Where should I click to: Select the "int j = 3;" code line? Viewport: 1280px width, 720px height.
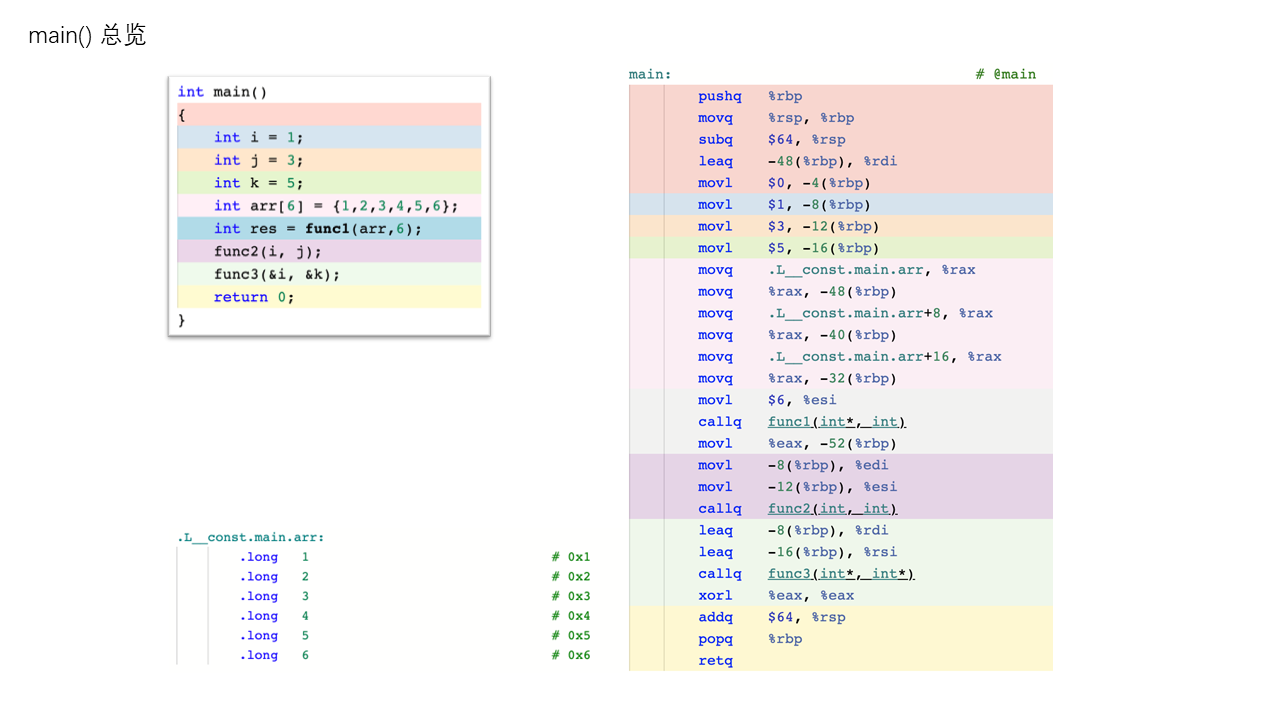point(258,160)
